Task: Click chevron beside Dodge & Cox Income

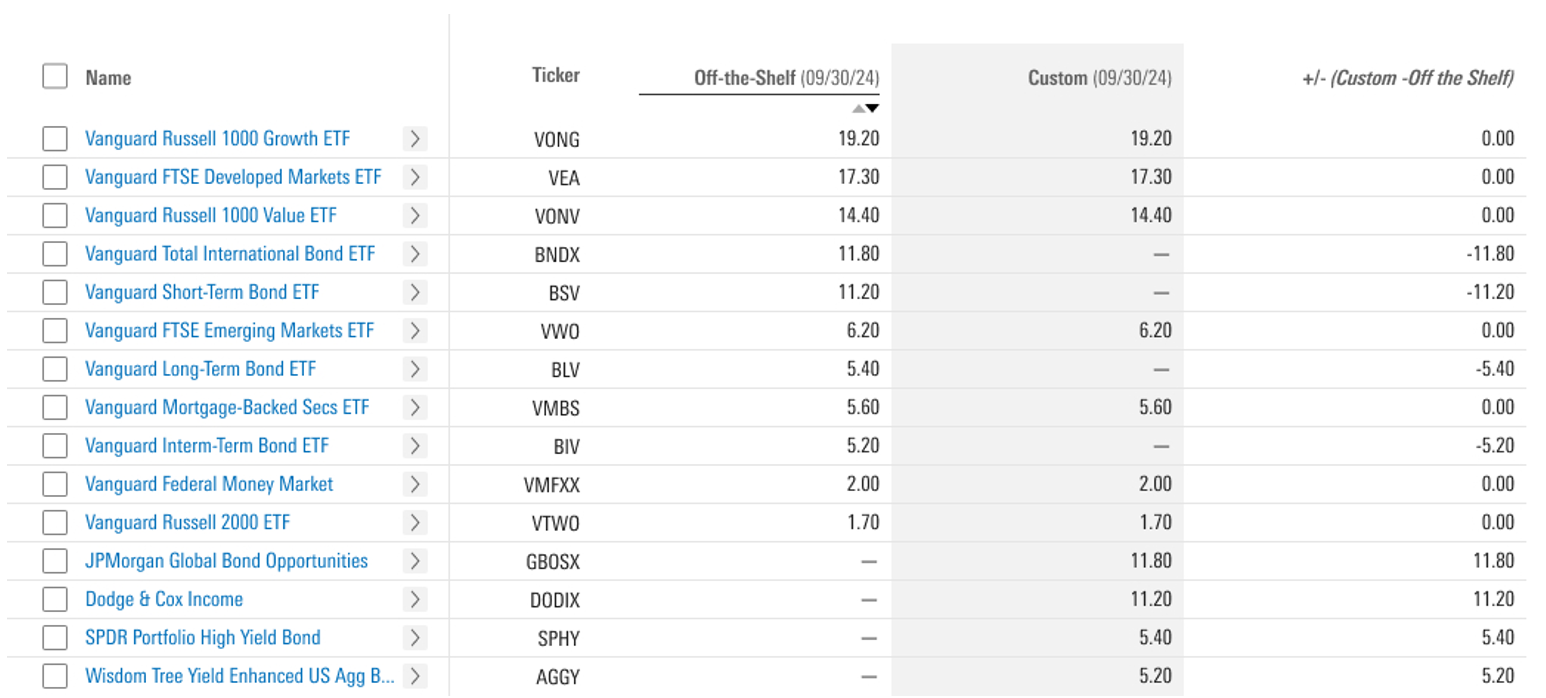Action: click(x=415, y=600)
